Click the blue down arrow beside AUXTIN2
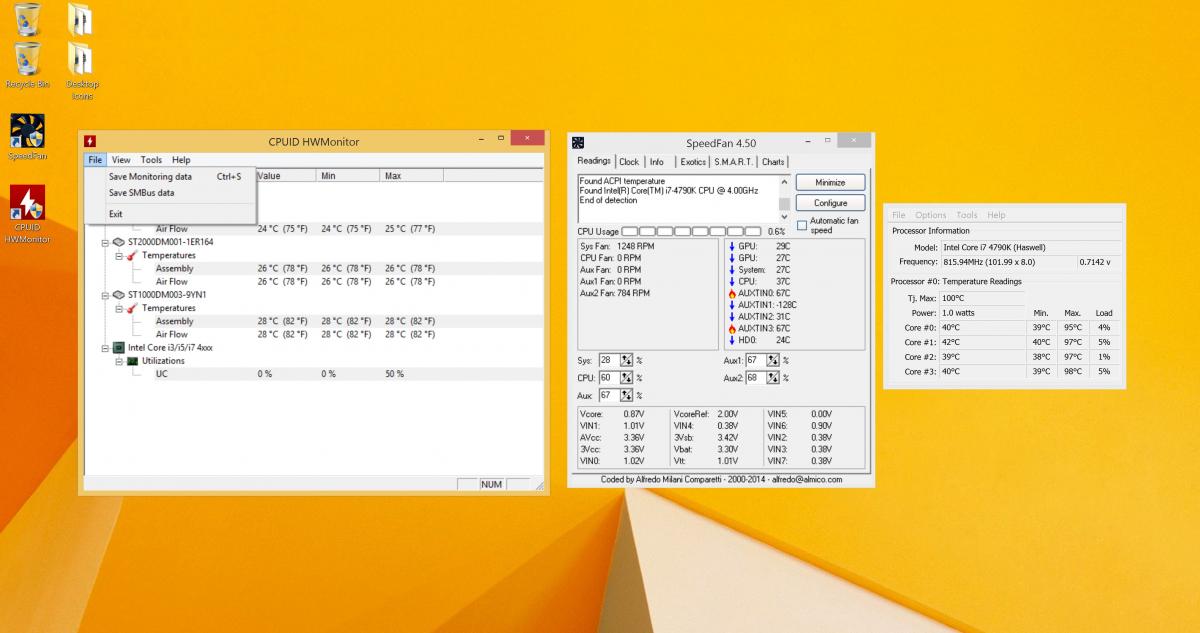Image resolution: width=1200 pixels, height=633 pixels. pyautogui.click(x=732, y=316)
